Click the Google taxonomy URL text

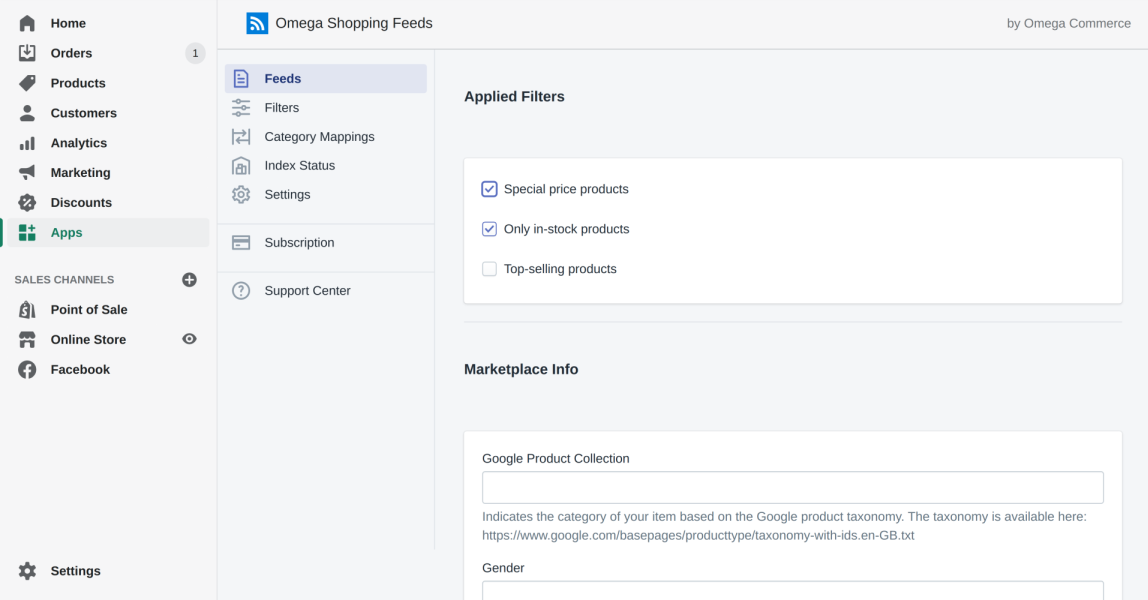tap(698, 536)
